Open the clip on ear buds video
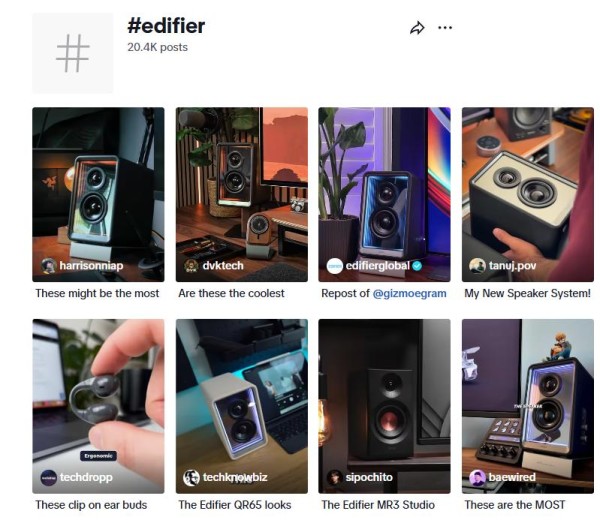This screenshot has width=600, height=523. click(x=98, y=406)
